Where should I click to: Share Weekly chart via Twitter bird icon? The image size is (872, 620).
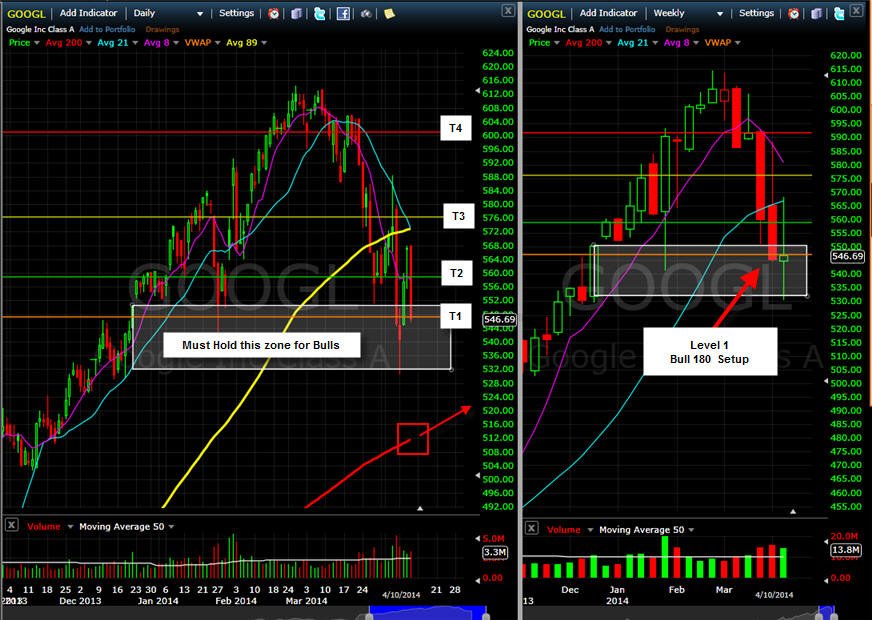click(839, 13)
